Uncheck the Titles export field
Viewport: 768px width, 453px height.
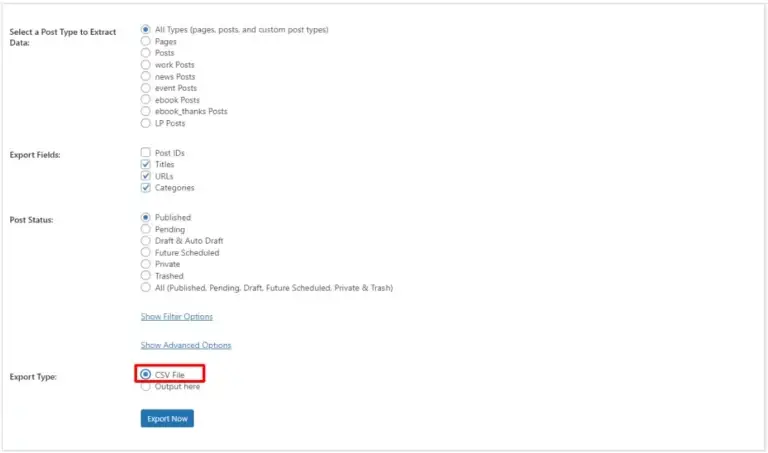coord(146,164)
